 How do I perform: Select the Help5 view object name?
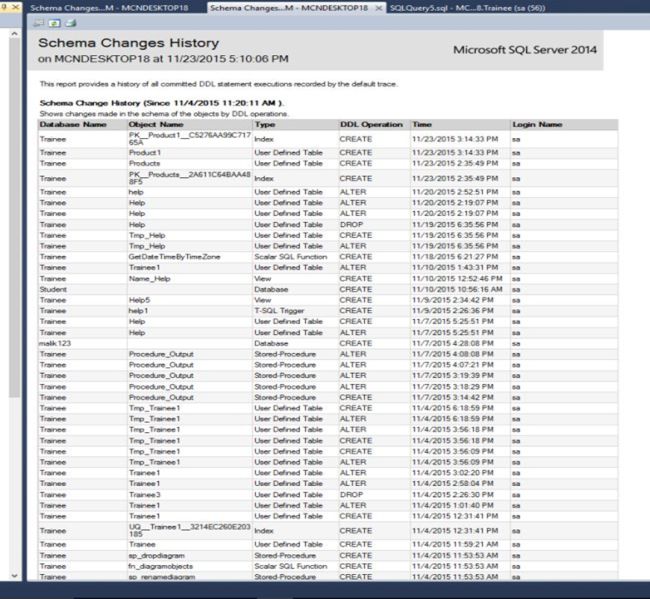click(139, 300)
